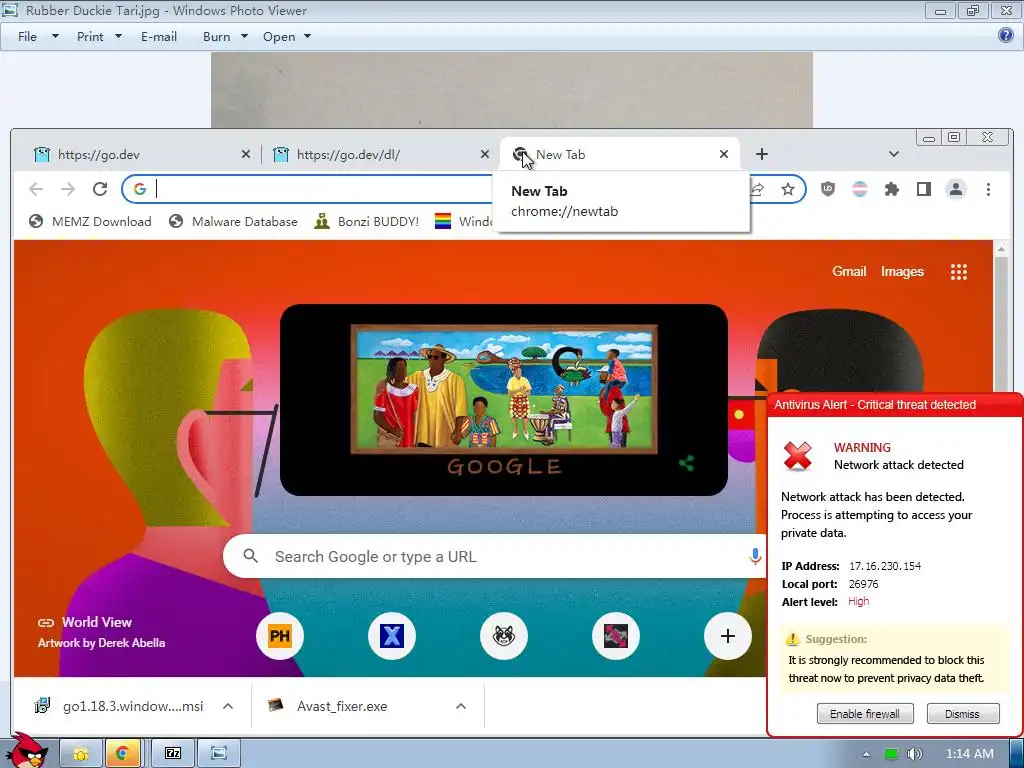Toggle the Chrome side panel icon
1024x768 pixels.
[923, 189]
